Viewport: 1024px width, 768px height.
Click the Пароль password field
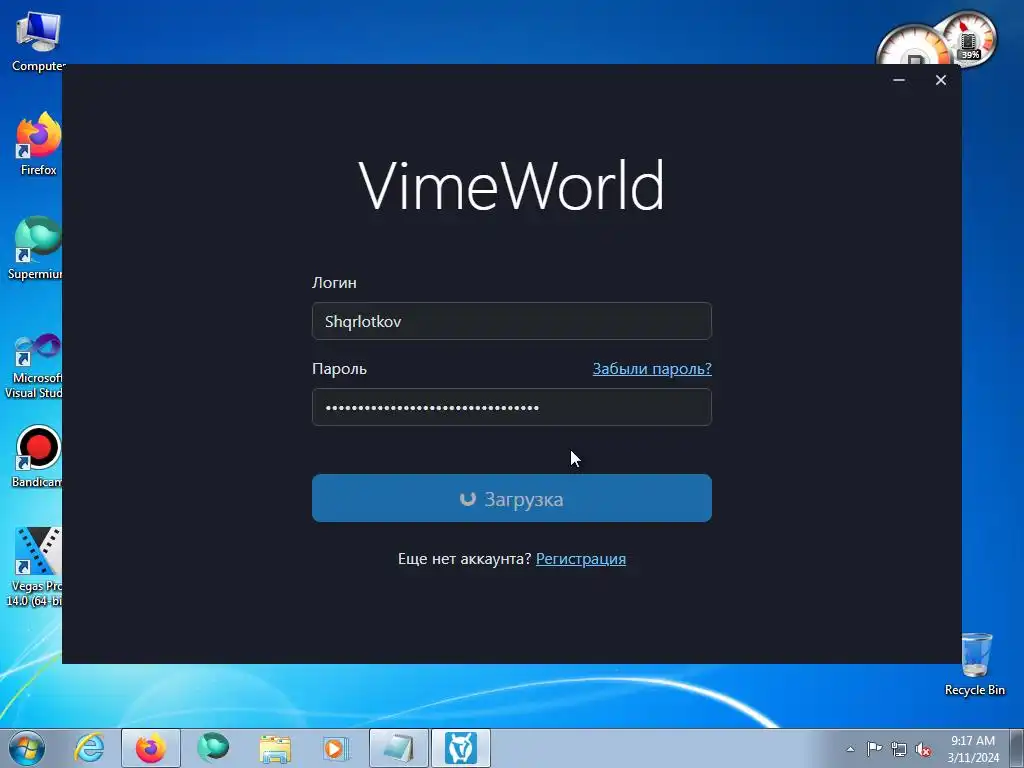tap(511, 407)
